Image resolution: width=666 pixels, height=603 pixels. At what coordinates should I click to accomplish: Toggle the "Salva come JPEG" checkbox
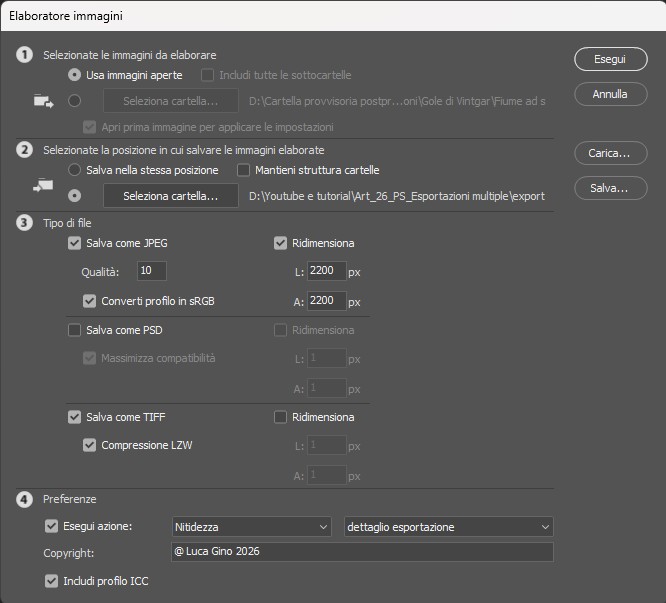[x=74, y=243]
